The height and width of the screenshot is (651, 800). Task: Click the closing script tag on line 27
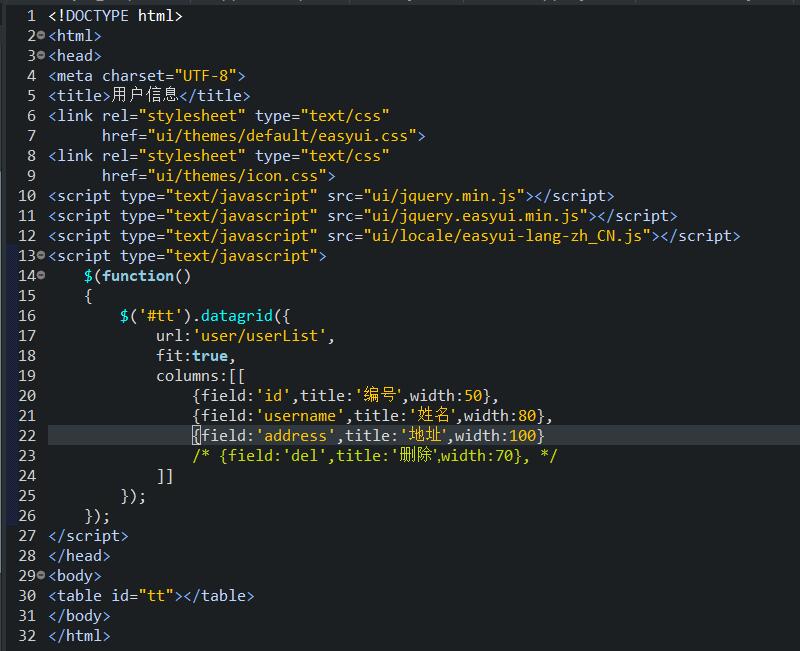click(88, 536)
